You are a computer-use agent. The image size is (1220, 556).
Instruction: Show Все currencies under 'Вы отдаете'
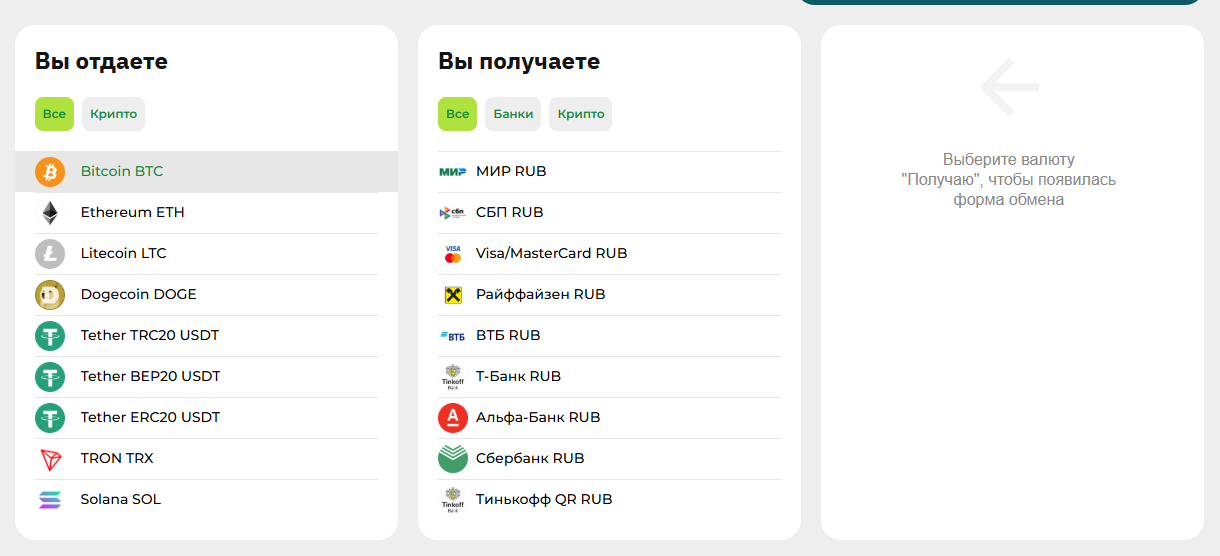click(54, 114)
